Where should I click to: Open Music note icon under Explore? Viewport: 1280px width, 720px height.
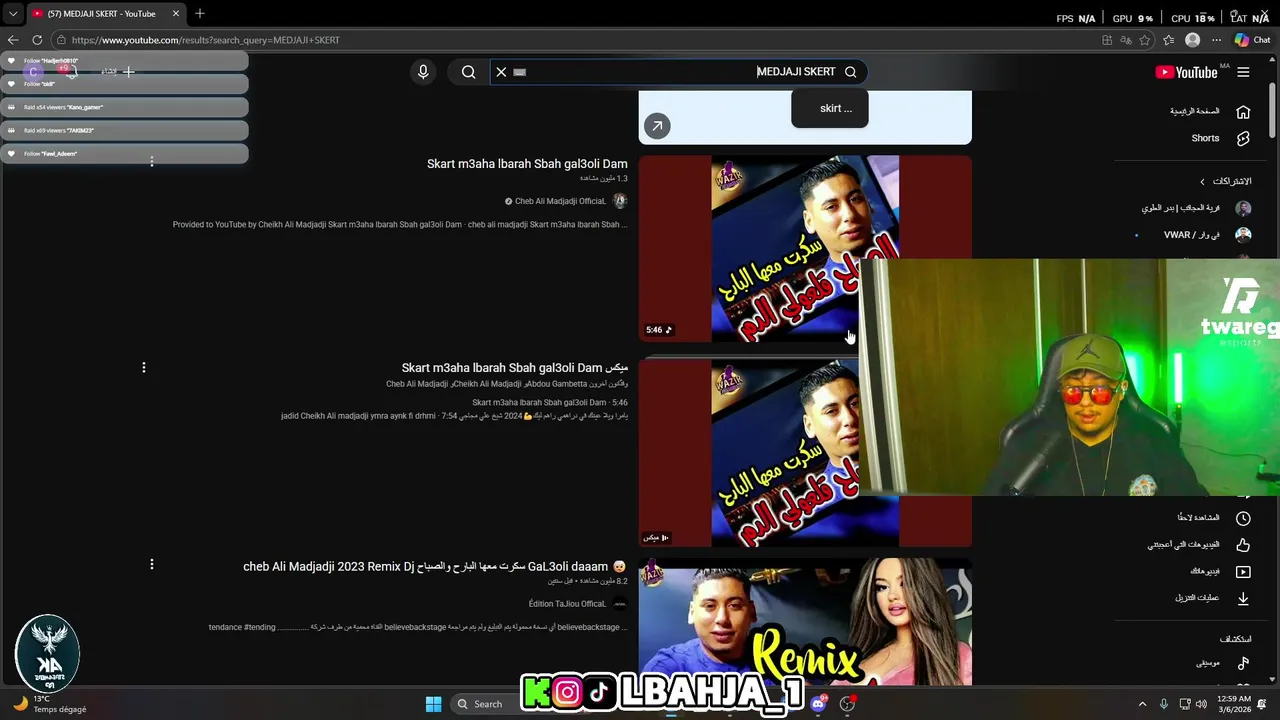[1243, 663]
